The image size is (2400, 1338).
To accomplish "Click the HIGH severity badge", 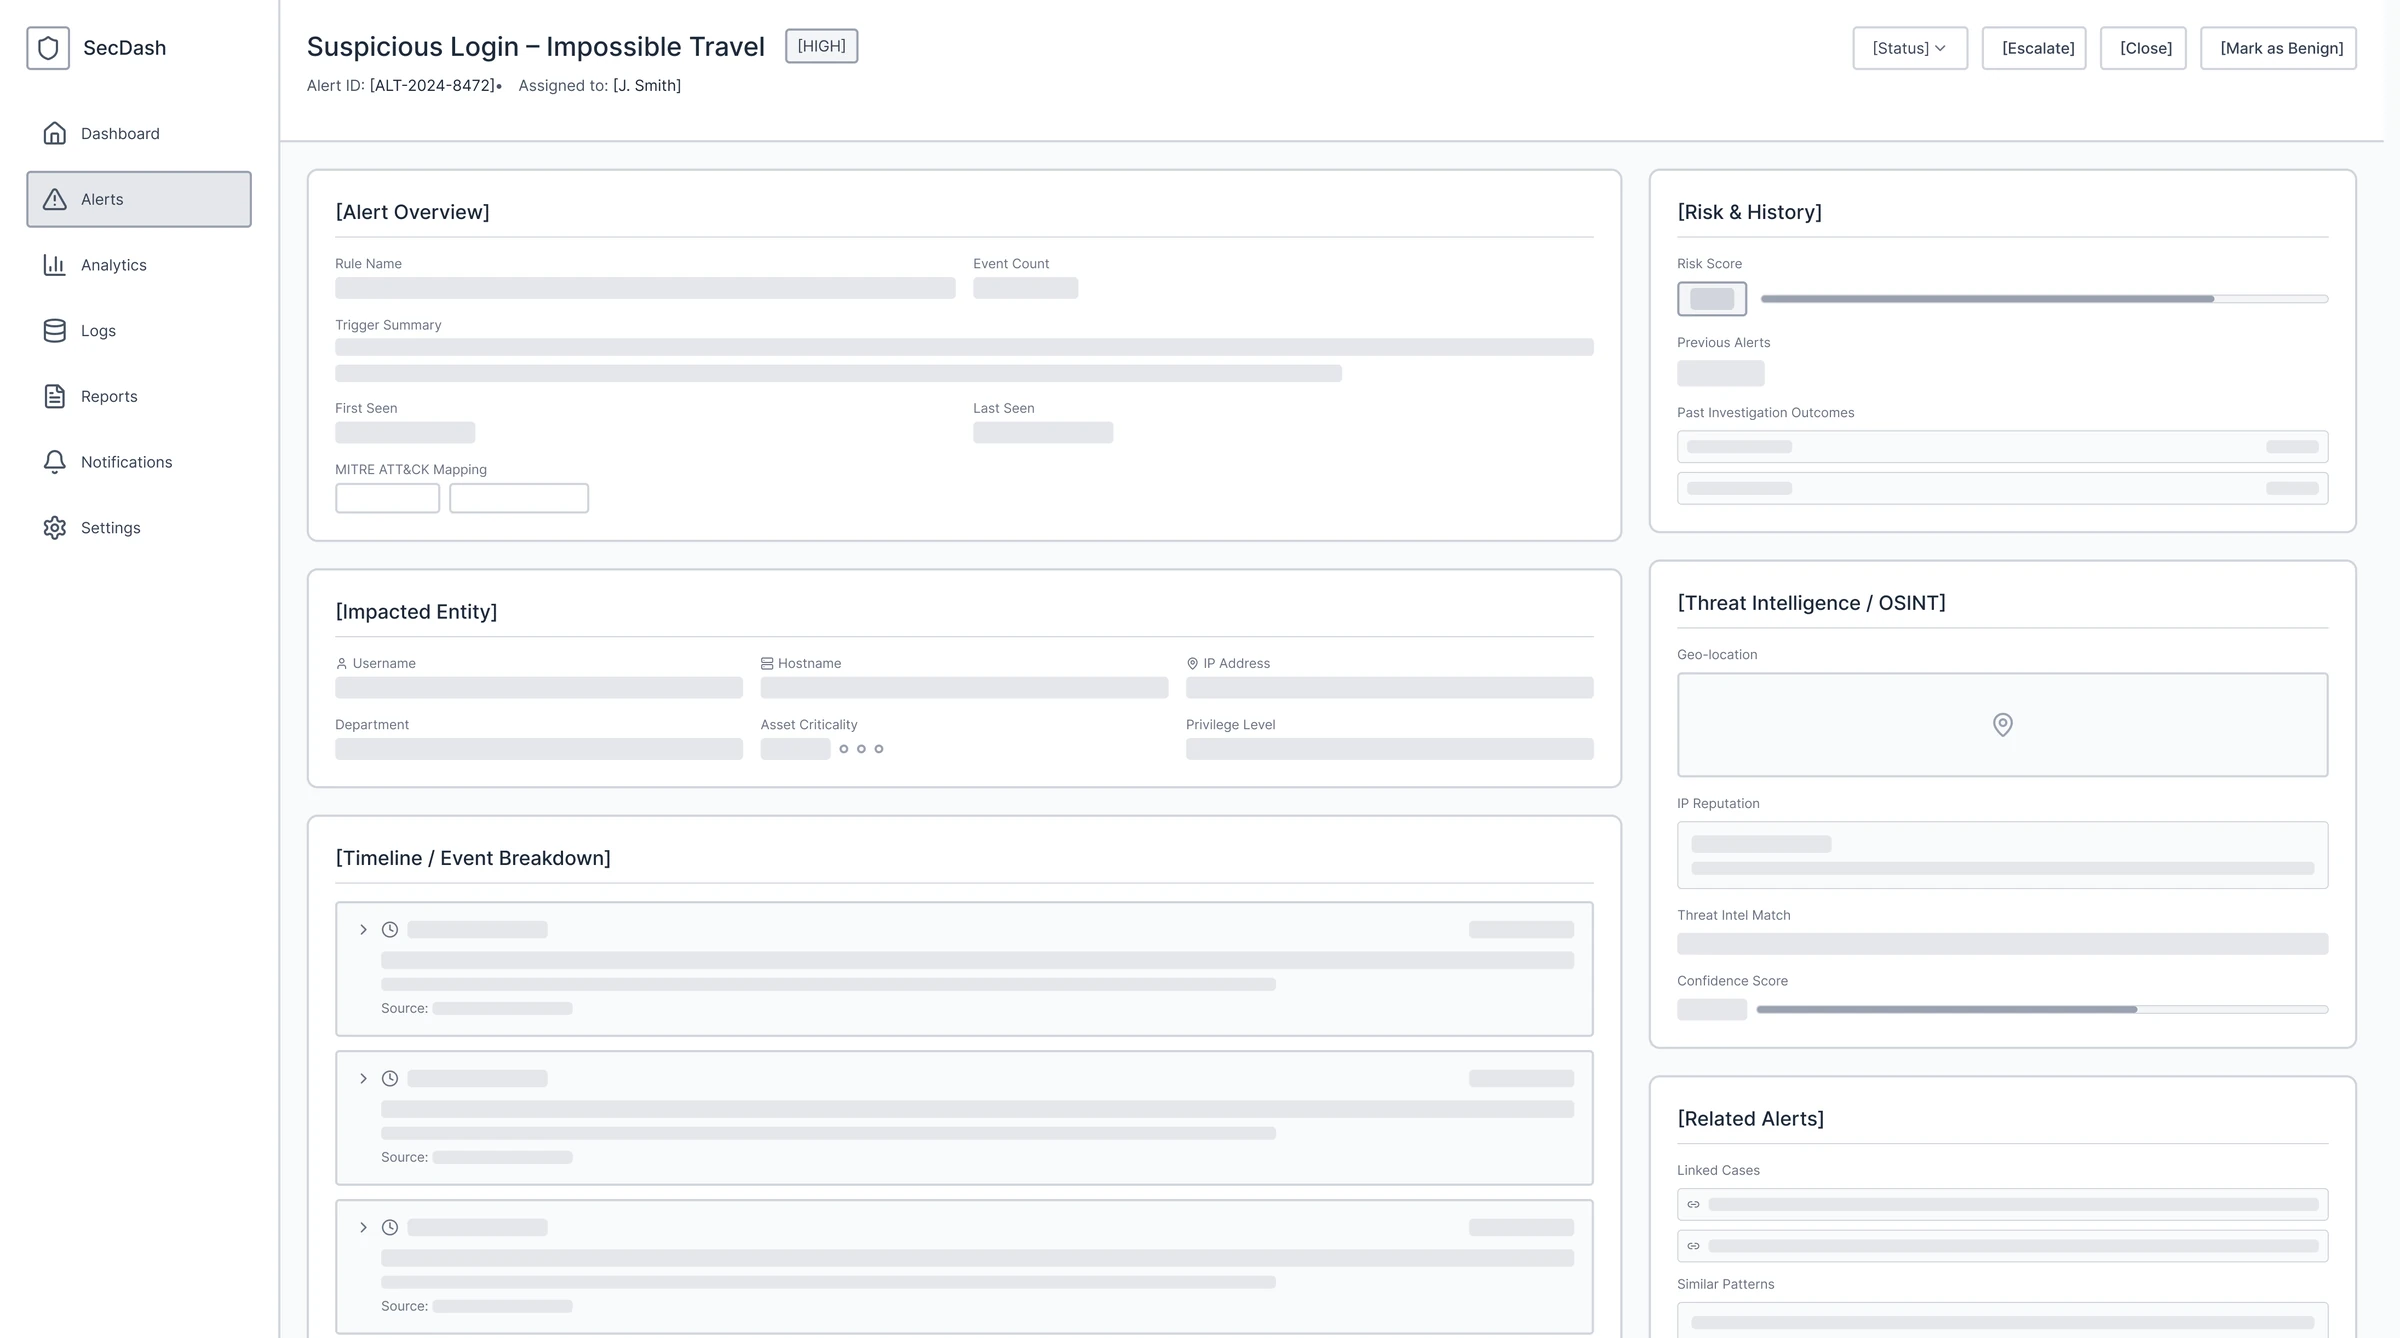I will click(821, 46).
